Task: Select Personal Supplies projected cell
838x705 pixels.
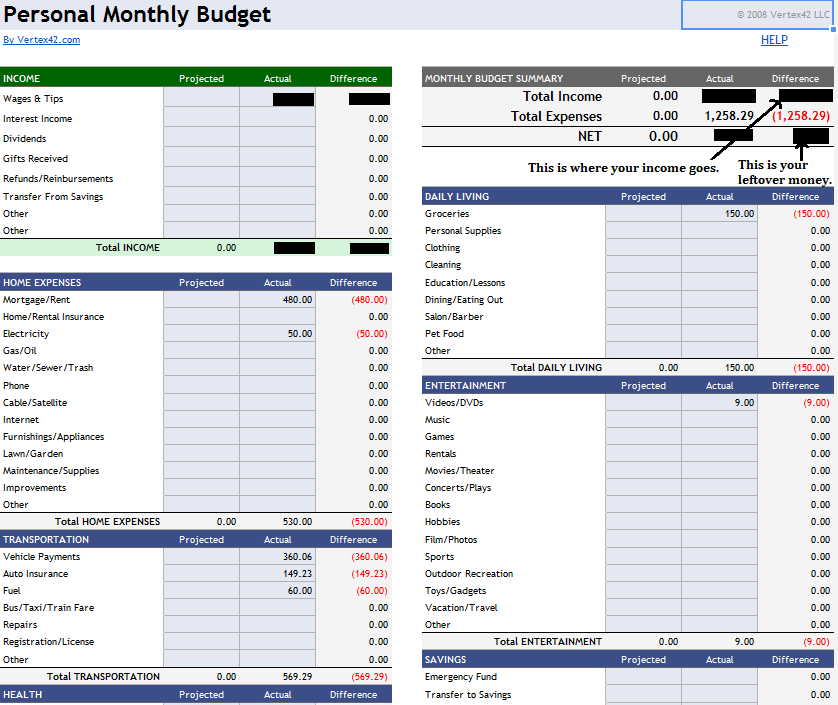Action: (643, 231)
